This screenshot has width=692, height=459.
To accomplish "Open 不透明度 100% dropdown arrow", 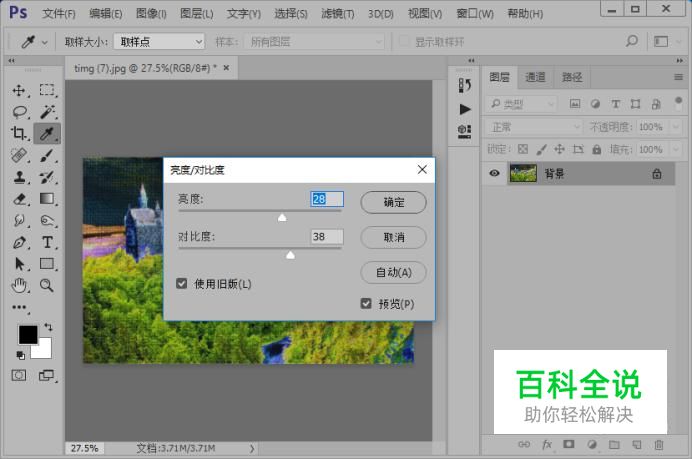I will [676, 127].
